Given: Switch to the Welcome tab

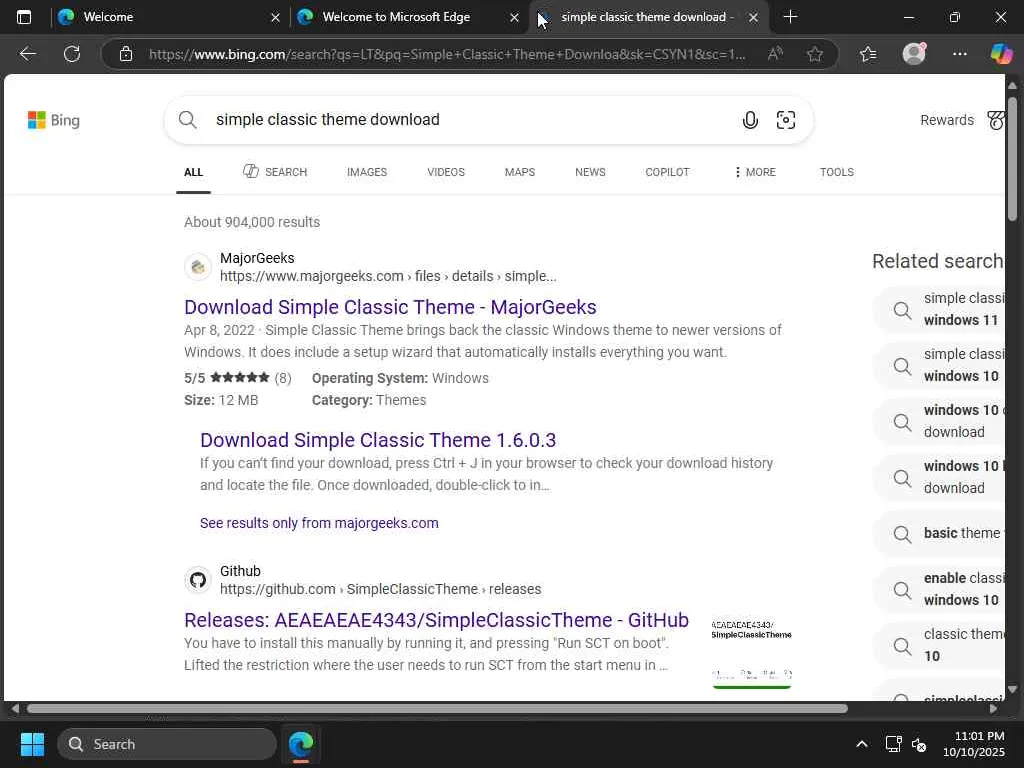Looking at the screenshot, I should [170, 17].
